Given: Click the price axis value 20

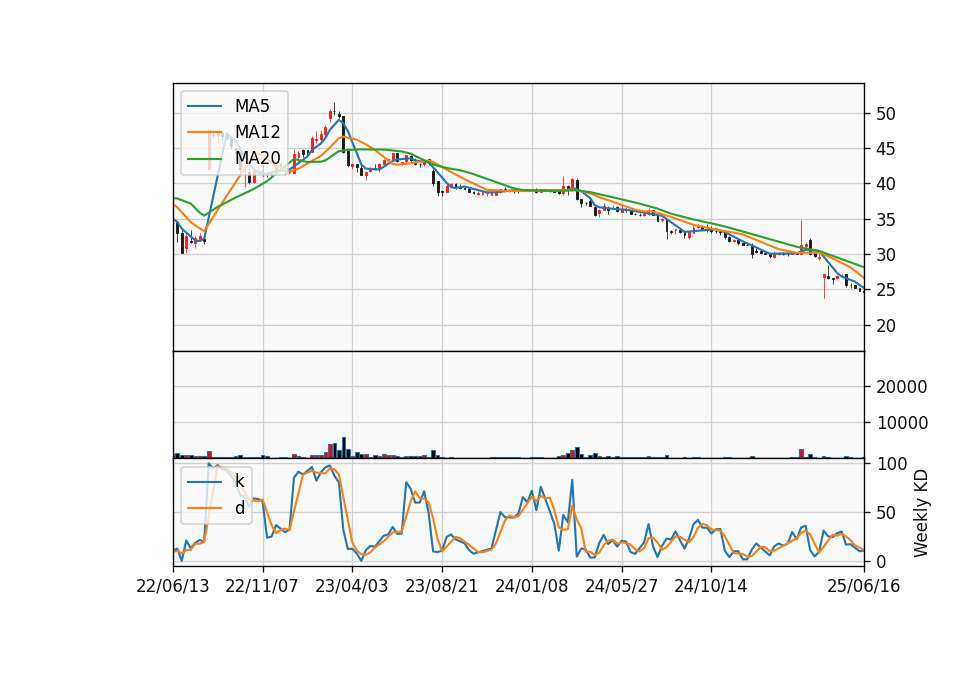Looking at the screenshot, I should (x=885, y=326).
